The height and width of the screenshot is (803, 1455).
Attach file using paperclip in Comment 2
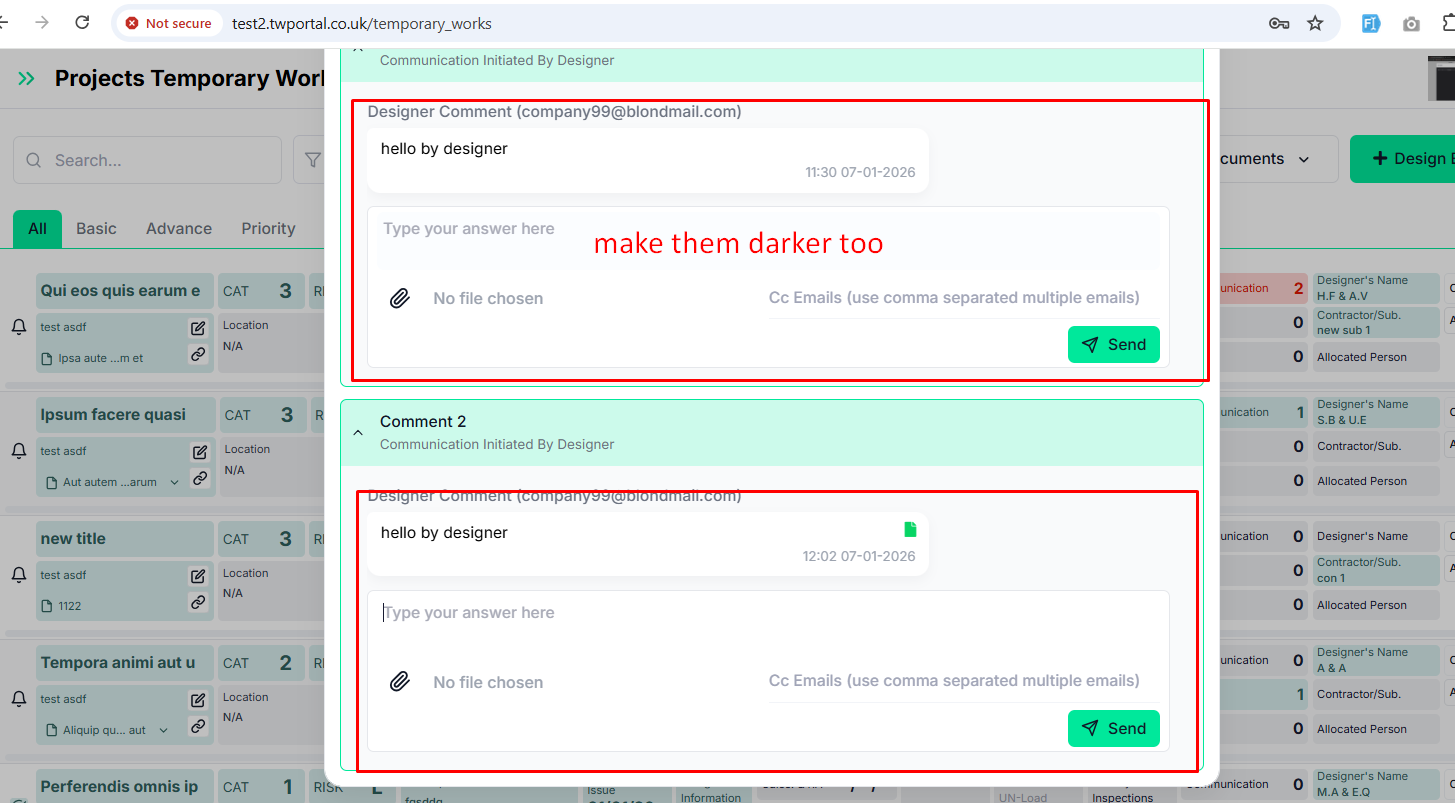click(x=400, y=682)
